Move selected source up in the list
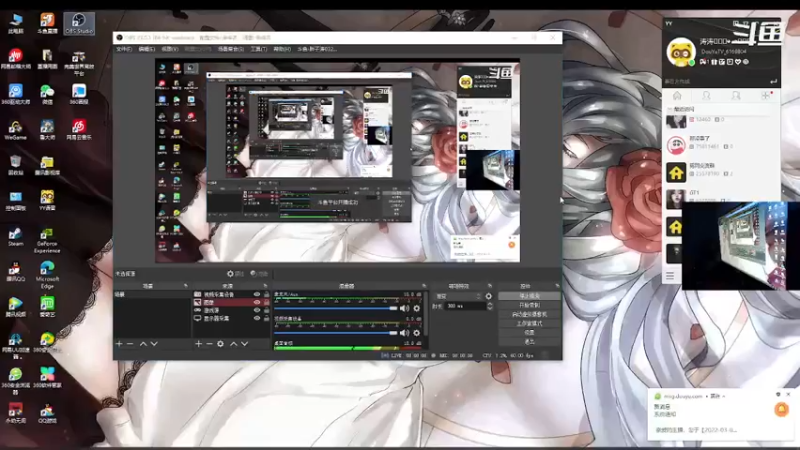800x450 pixels. point(234,344)
